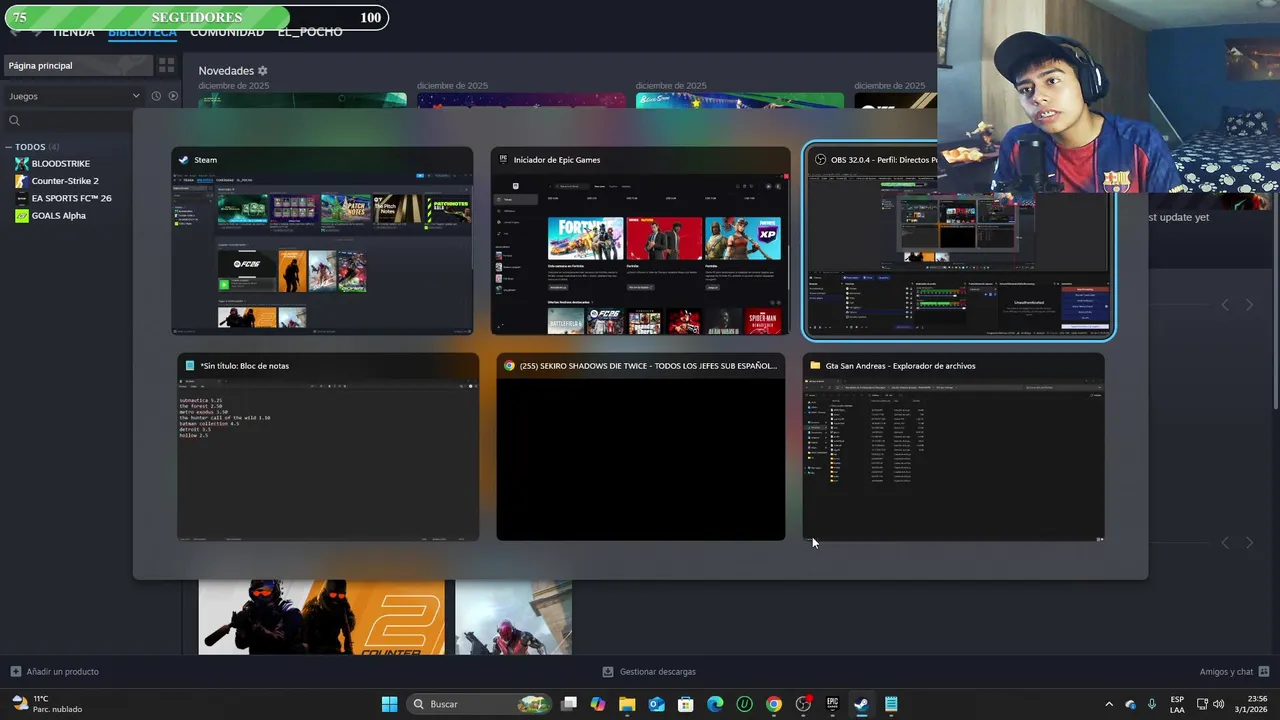This screenshot has width=1280, height=720.
Task: Switch to the Bloc de notas window thumbnail
Action: (x=328, y=447)
